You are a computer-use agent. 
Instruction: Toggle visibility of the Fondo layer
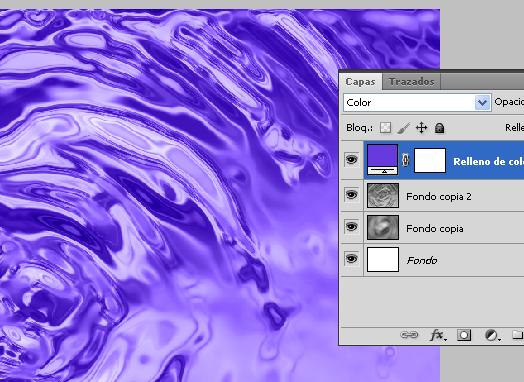pos(351,259)
